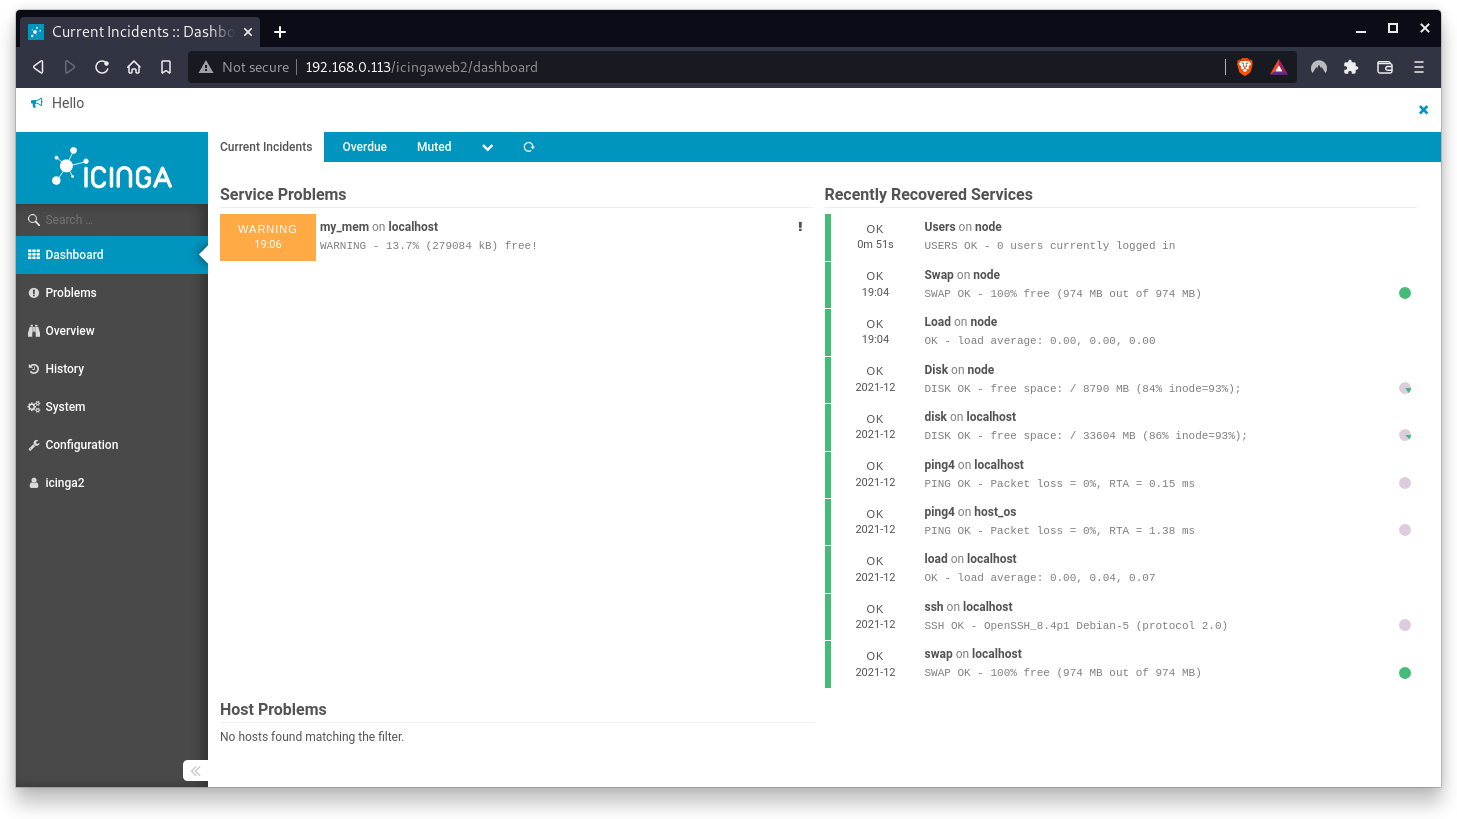Image resolution: width=1457 pixels, height=819 pixels.
Task: Open the dropdown chevron next to Muted
Action: [487, 147]
